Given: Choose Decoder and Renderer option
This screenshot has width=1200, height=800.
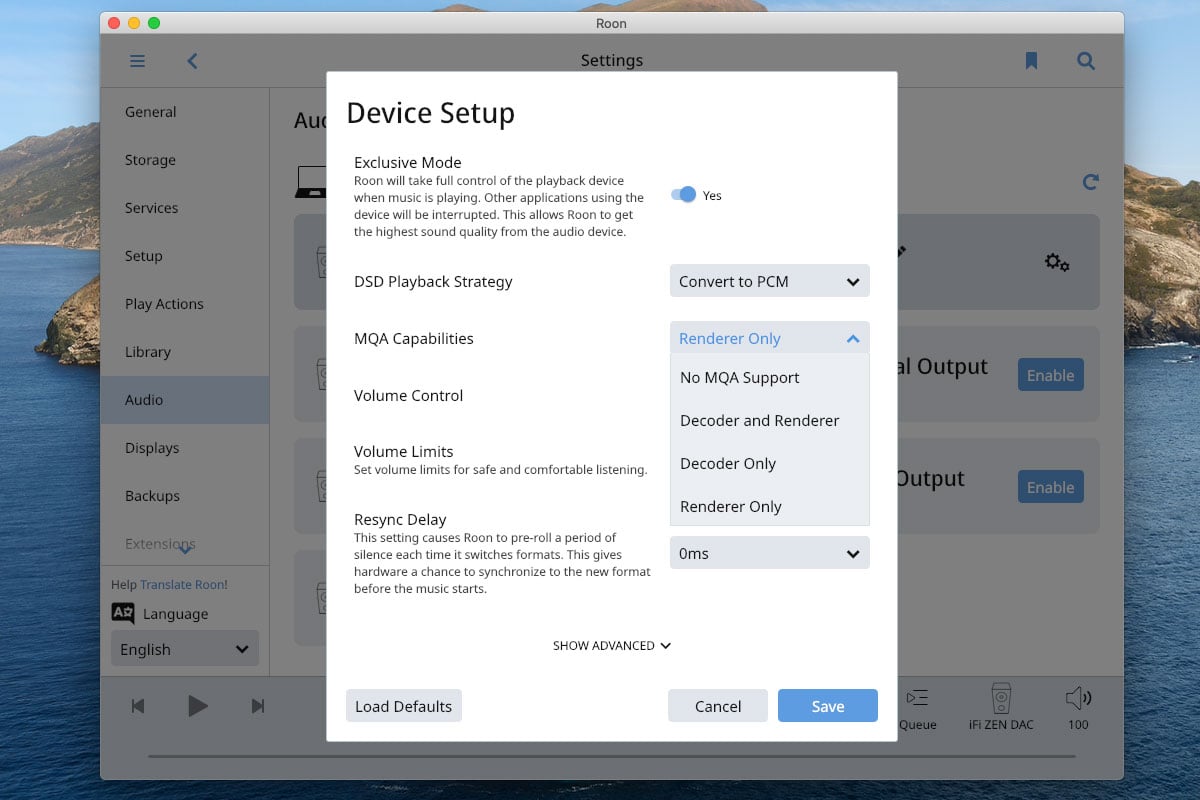Looking at the screenshot, I should point(770,420).
